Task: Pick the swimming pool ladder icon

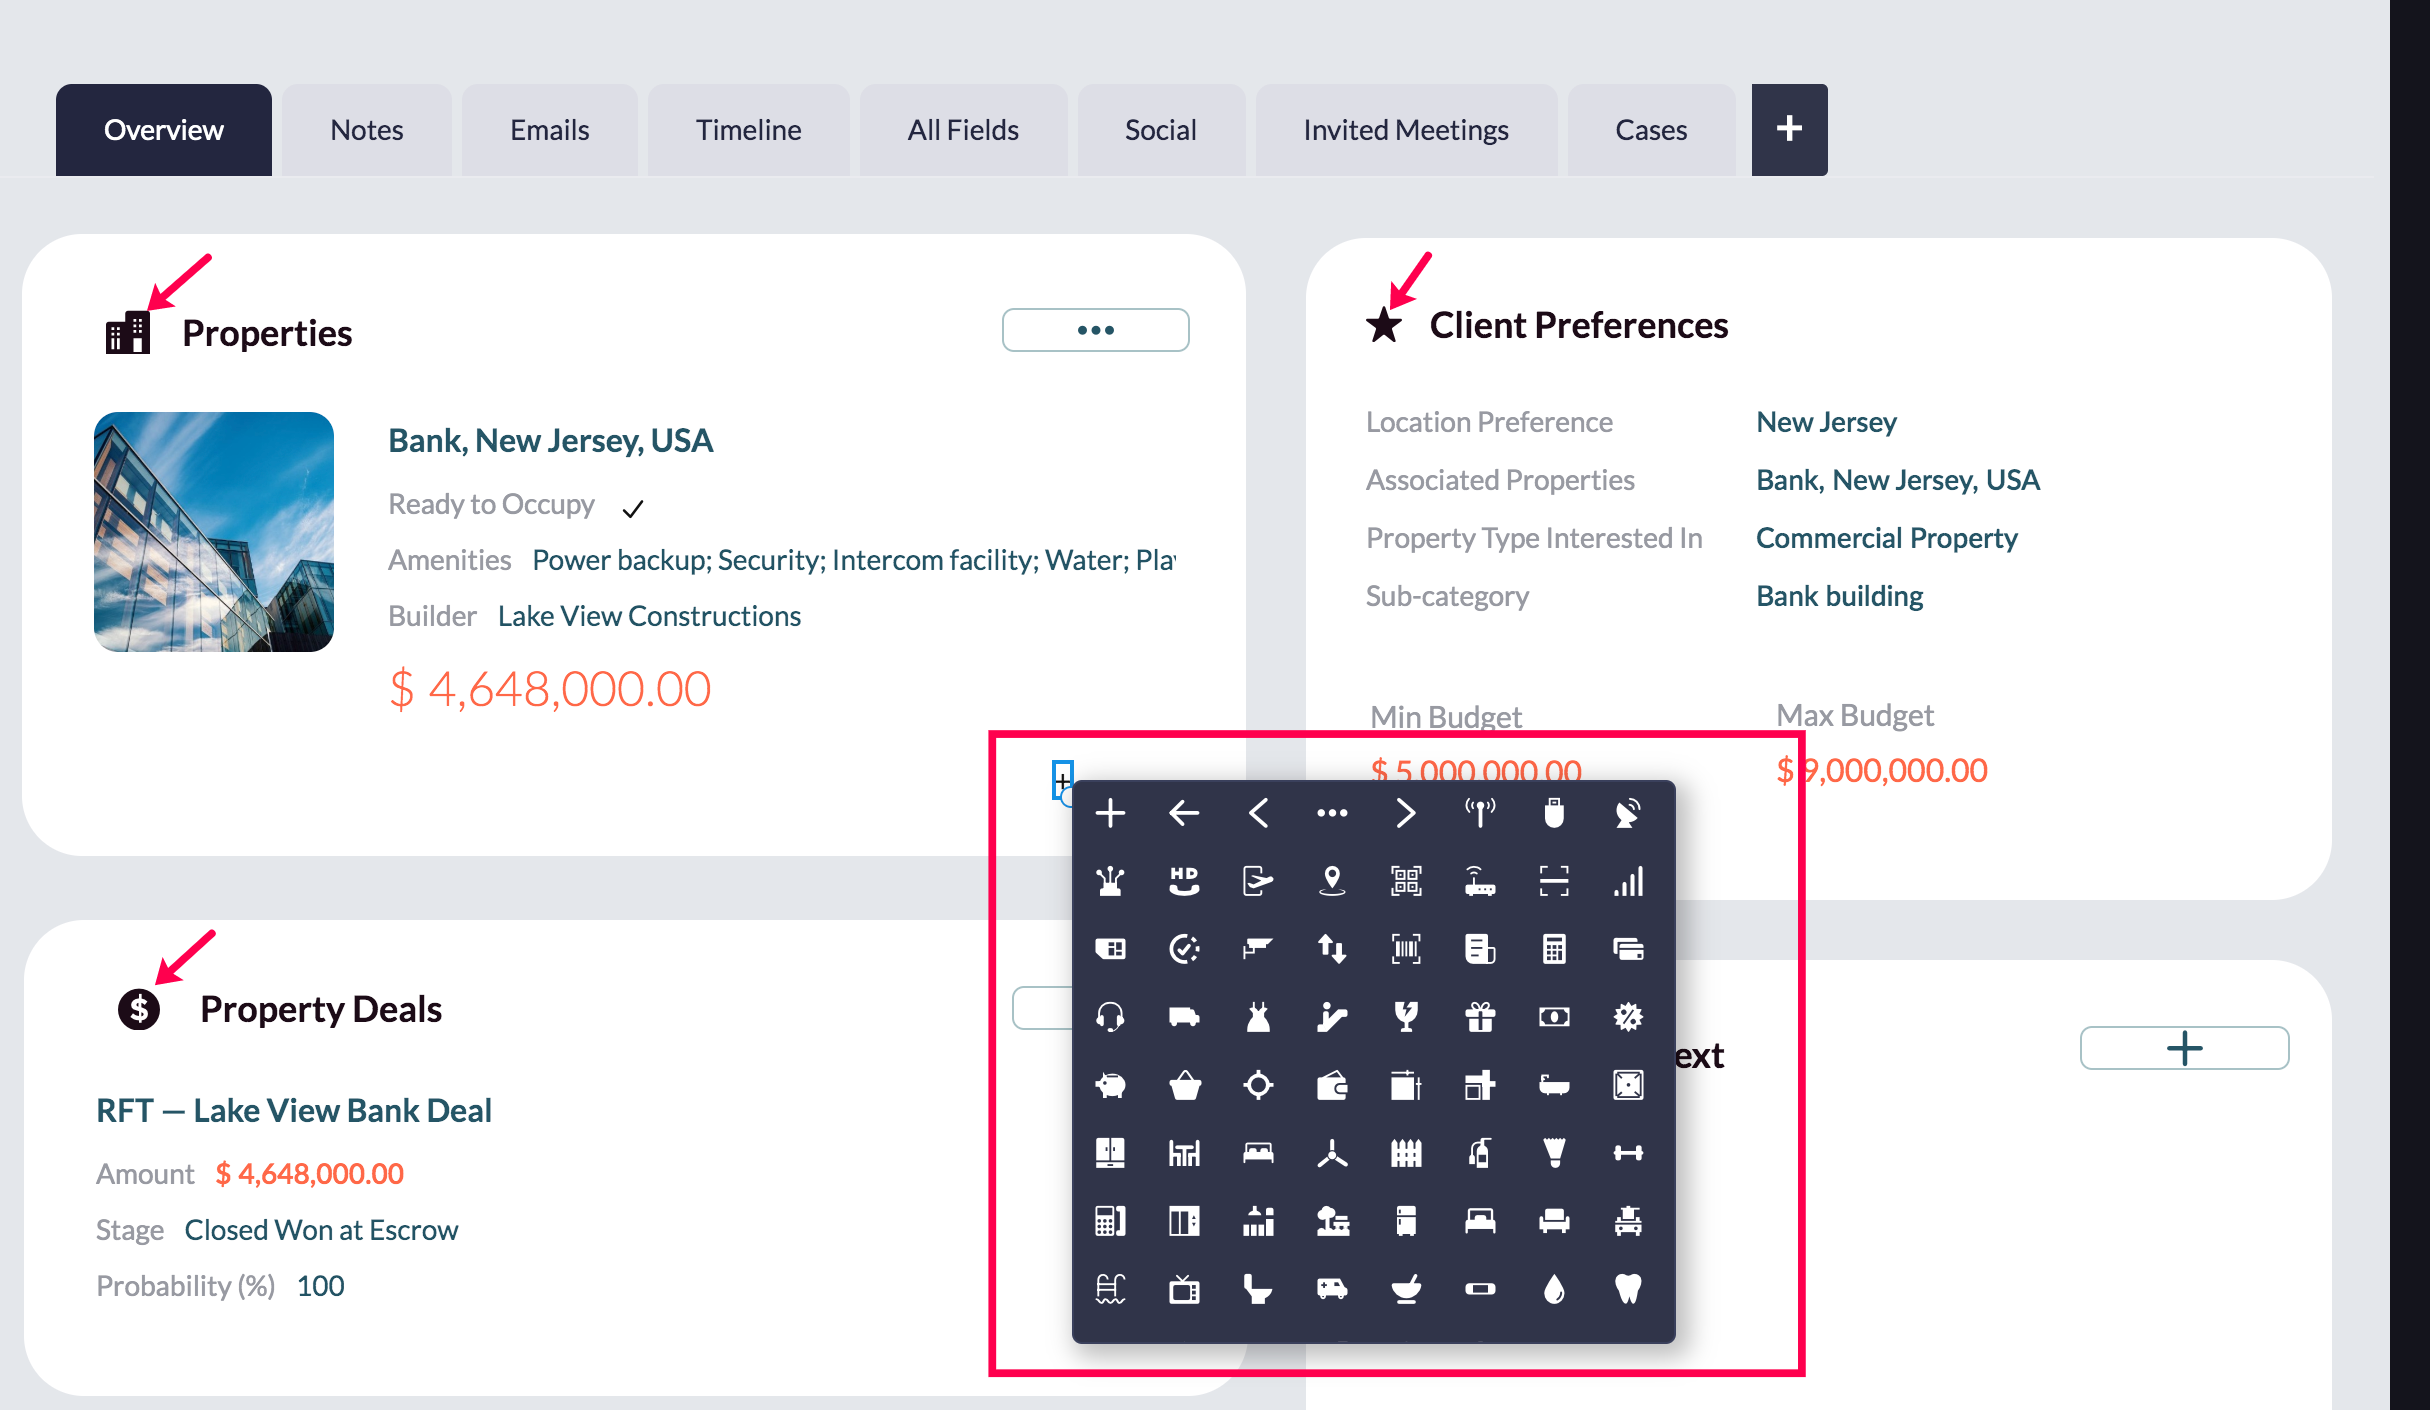Action: 1111,1289
